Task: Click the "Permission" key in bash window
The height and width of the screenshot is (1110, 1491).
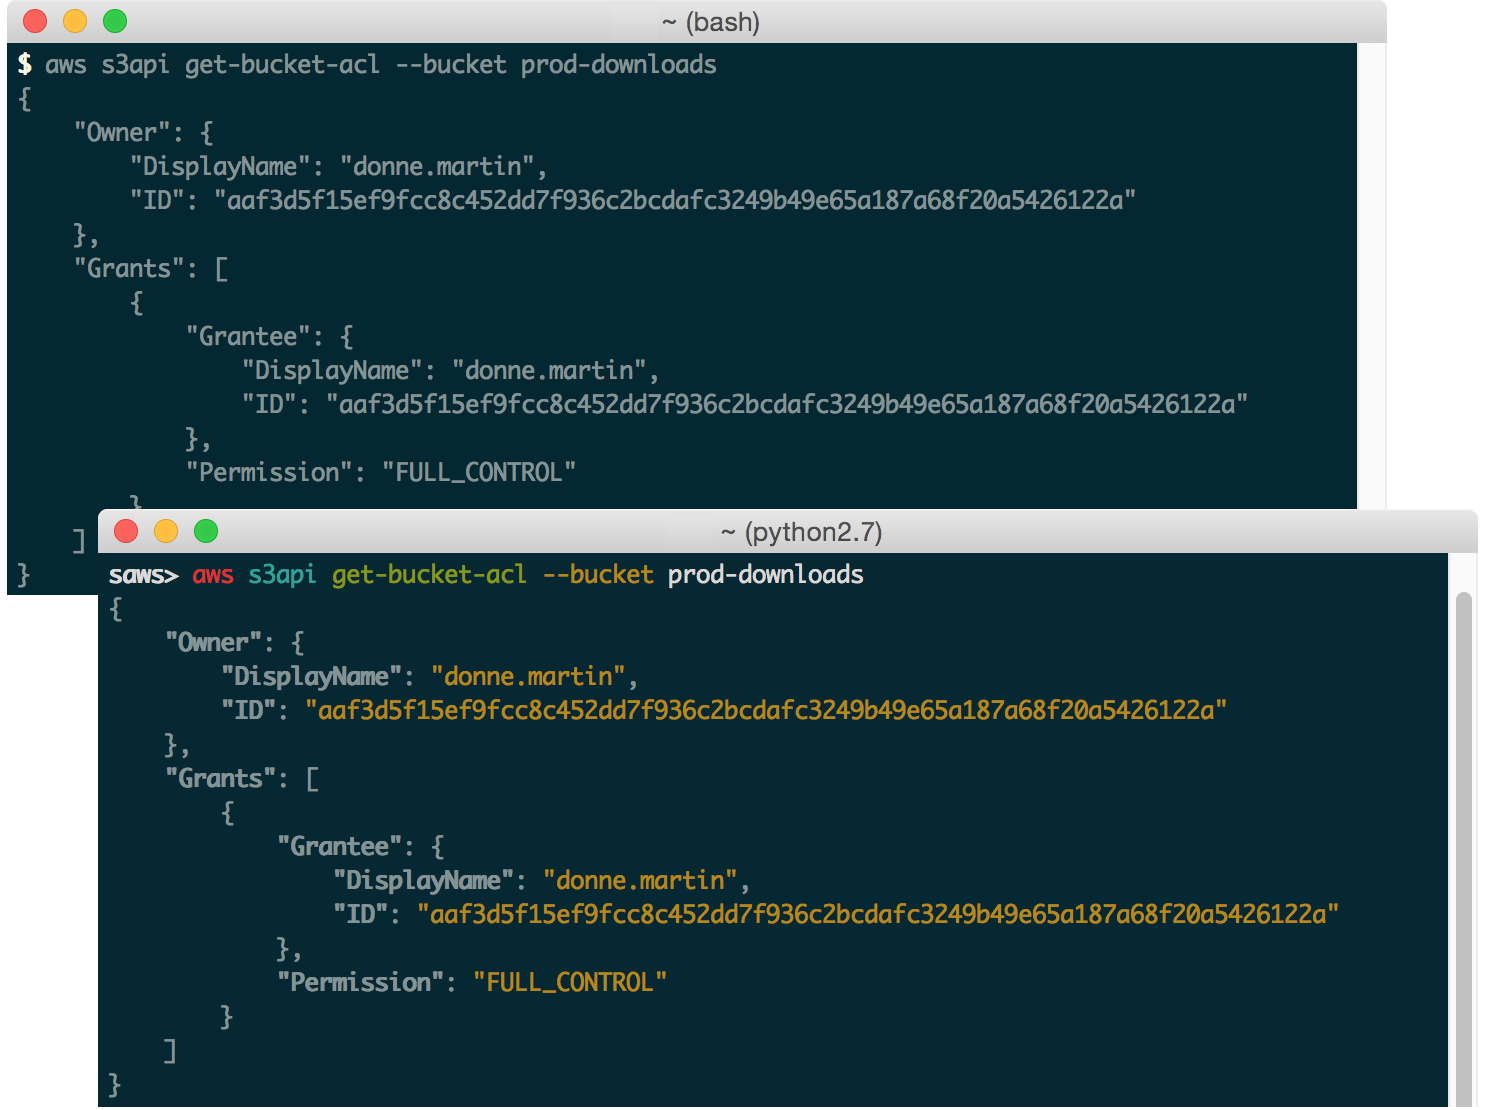Action: click(269, 472)
